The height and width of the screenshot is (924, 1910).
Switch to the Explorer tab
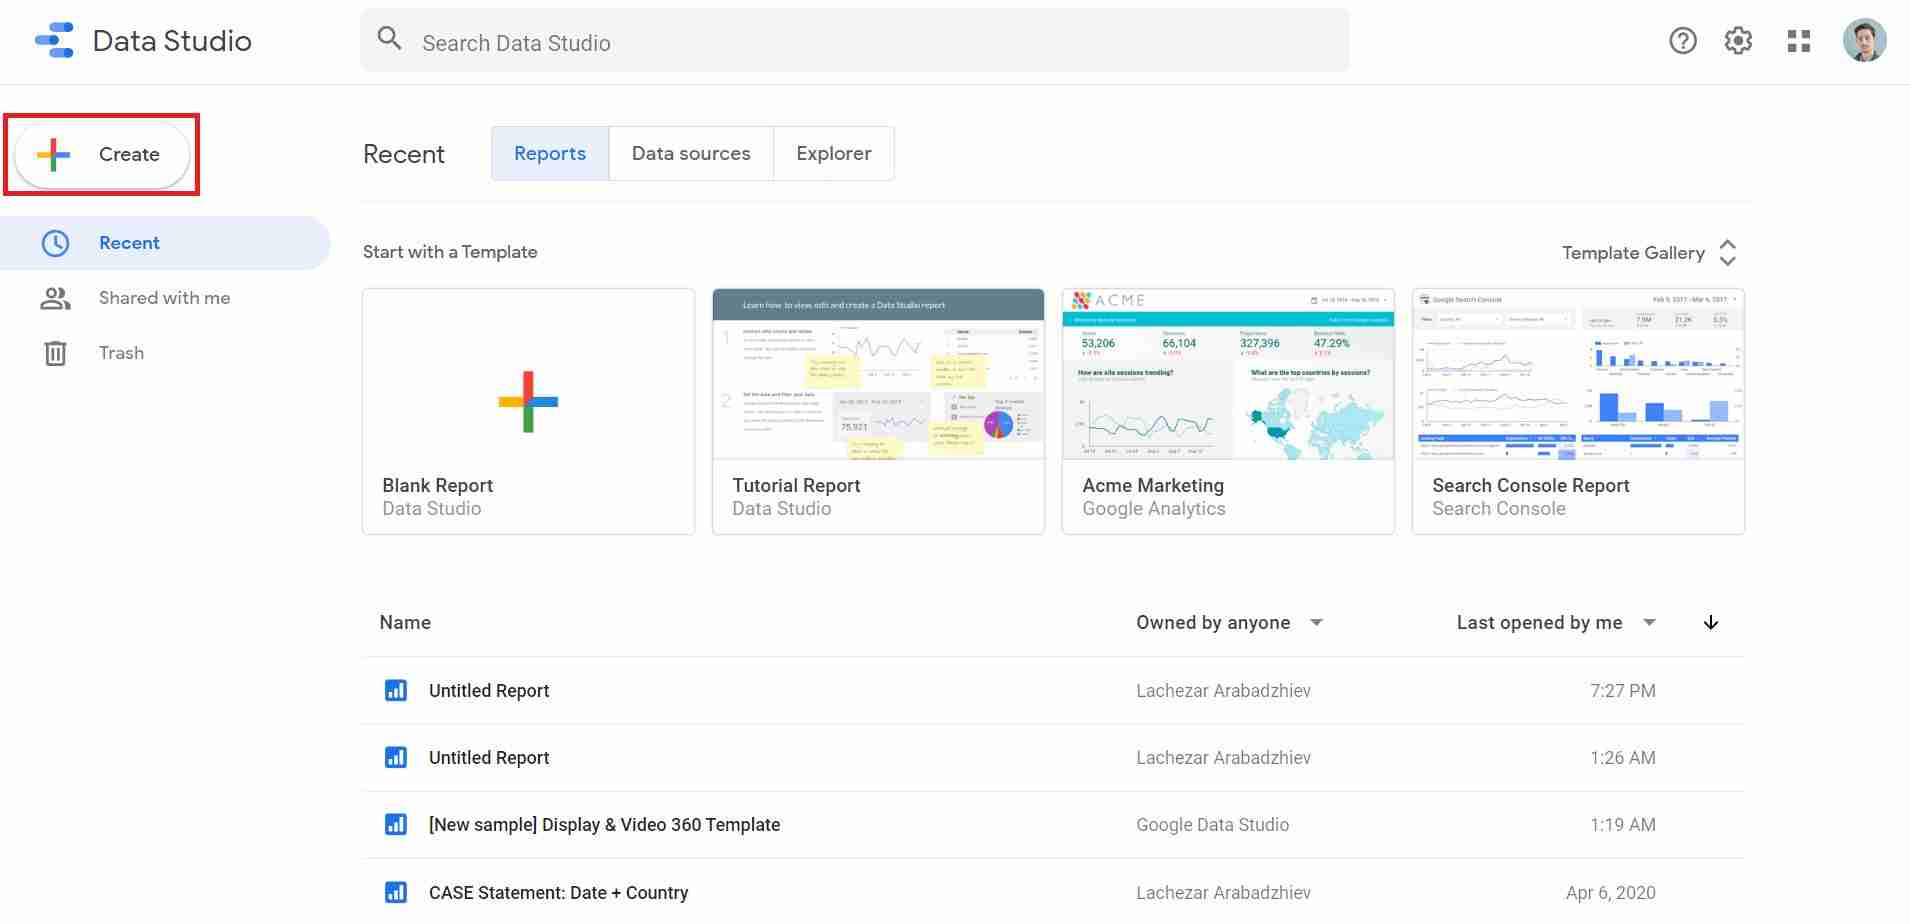click(834, 153)
